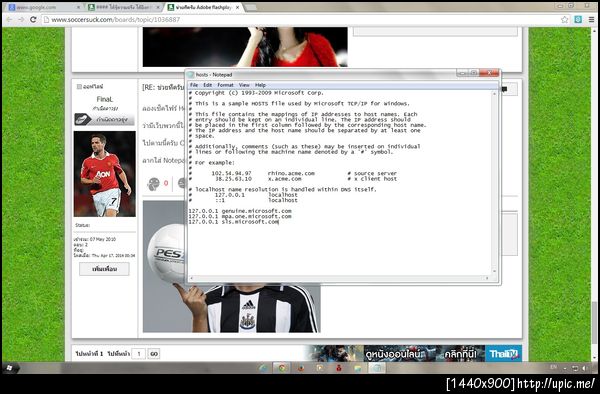Click the Windows Start button
Screen dimensions: 600x394
click(x=9, y=368)
